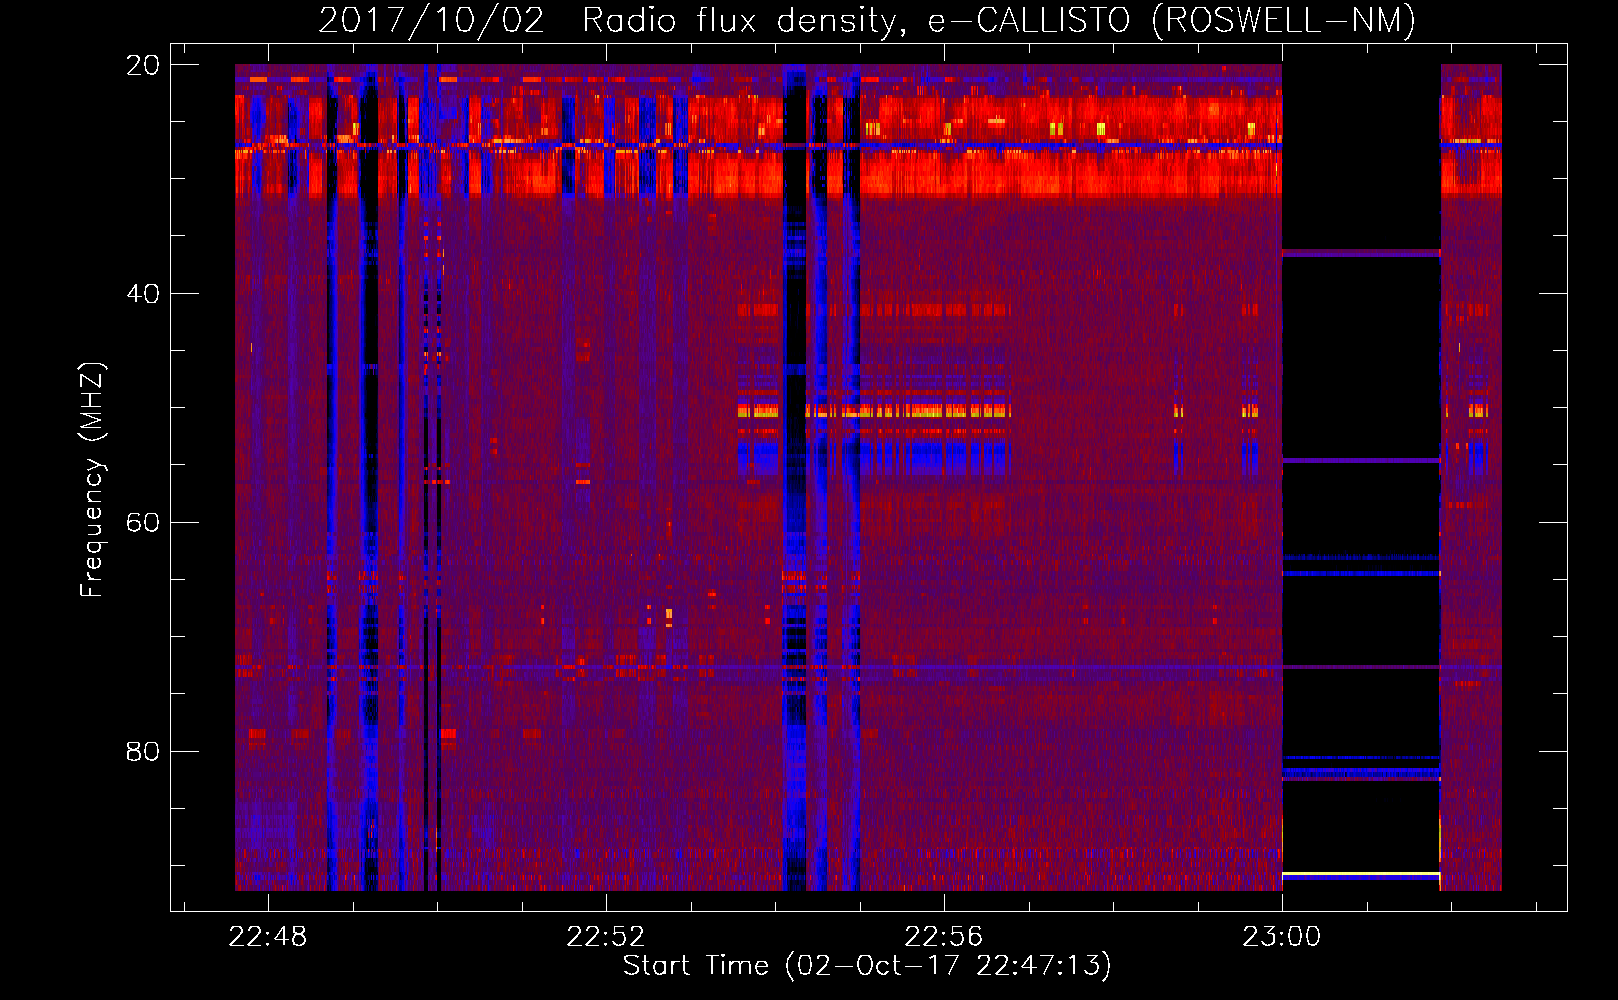Click the 22:52 time tick label
This screenshot has width=1618, height=1000.
pyautogui.click(x=606, y=937)
